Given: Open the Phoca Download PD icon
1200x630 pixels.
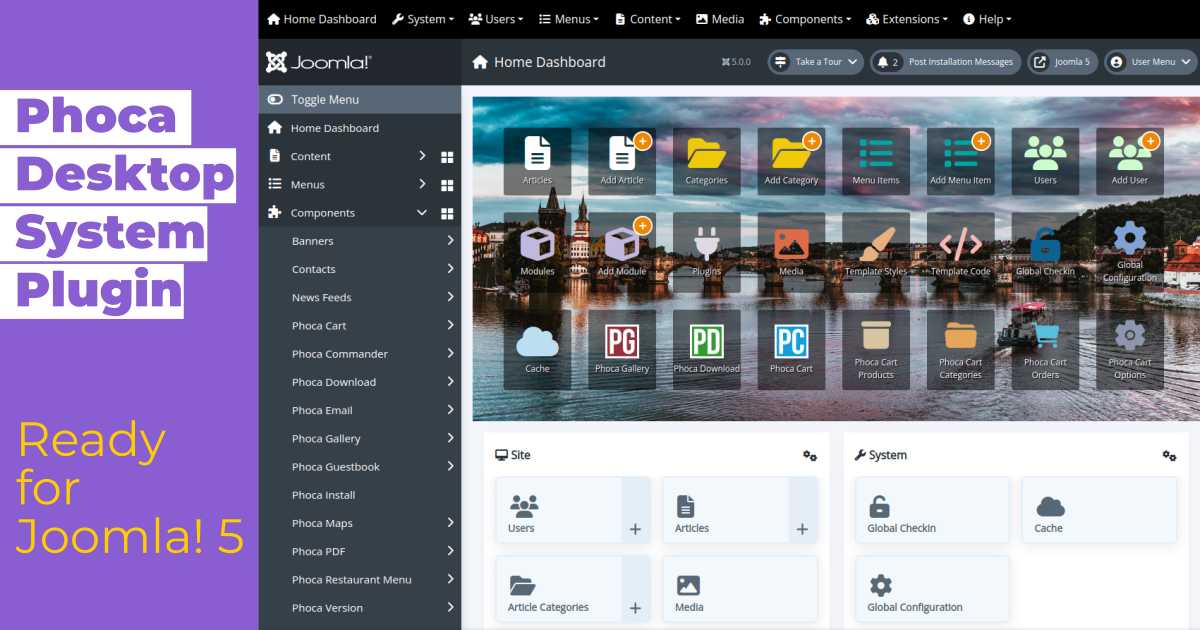Looking at the screenshot, I should click(x=706, y=349).
